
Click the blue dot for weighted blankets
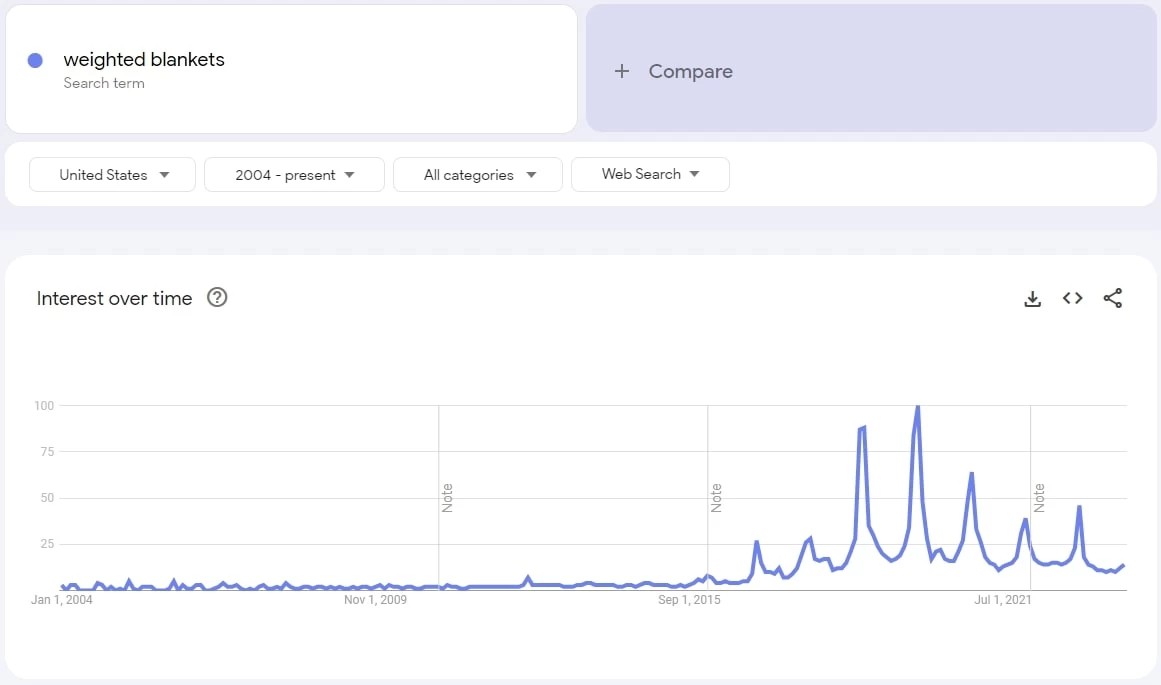pos(35,61)
